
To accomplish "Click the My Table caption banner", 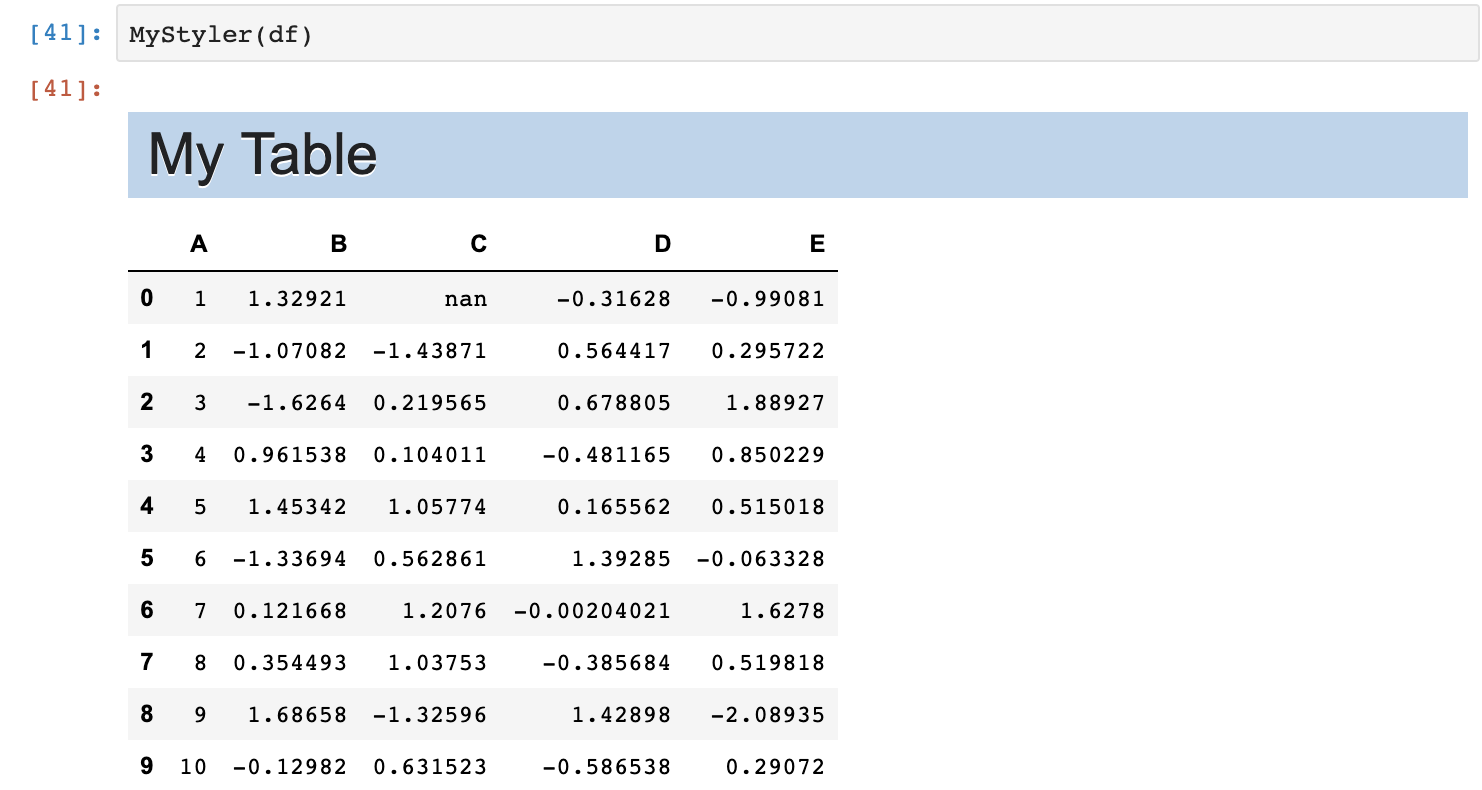I will pos(797,154).
